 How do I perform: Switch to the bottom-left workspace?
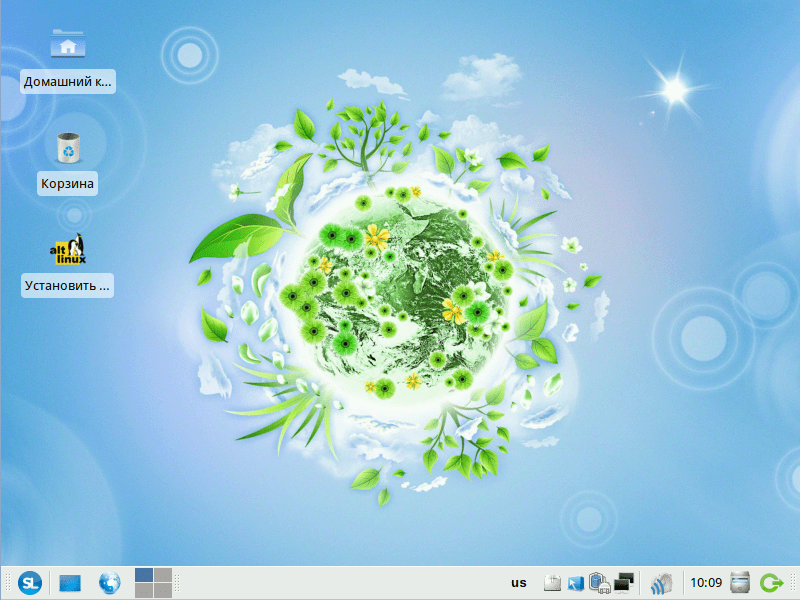click(x=144, y=591)
